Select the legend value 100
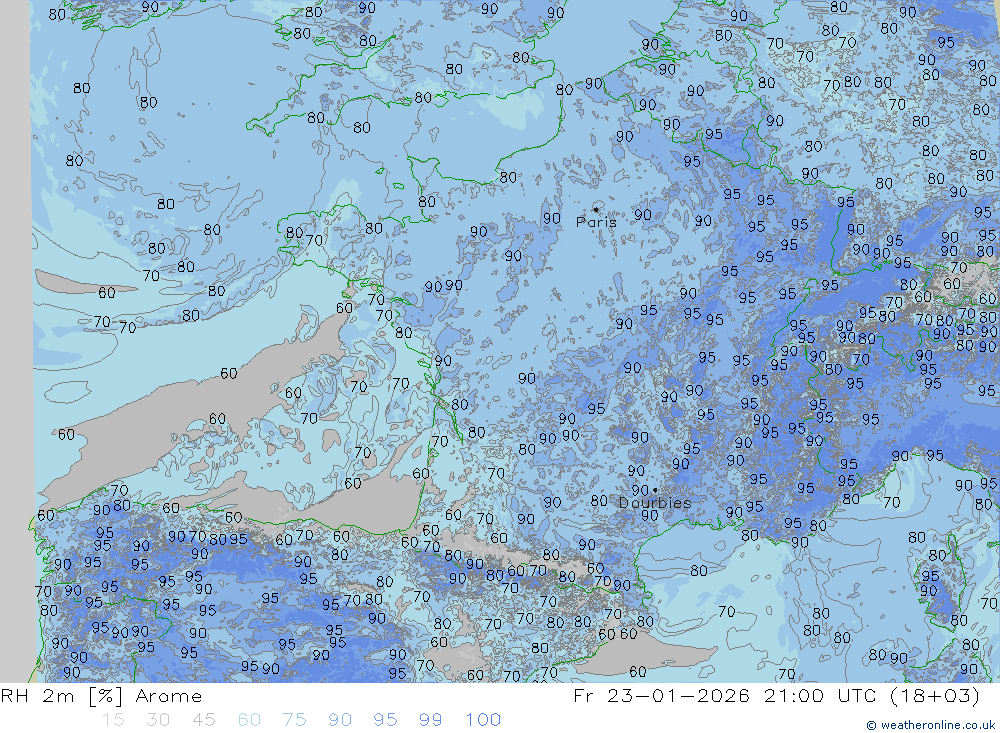 pyautogui.click(x=483, y=720)
